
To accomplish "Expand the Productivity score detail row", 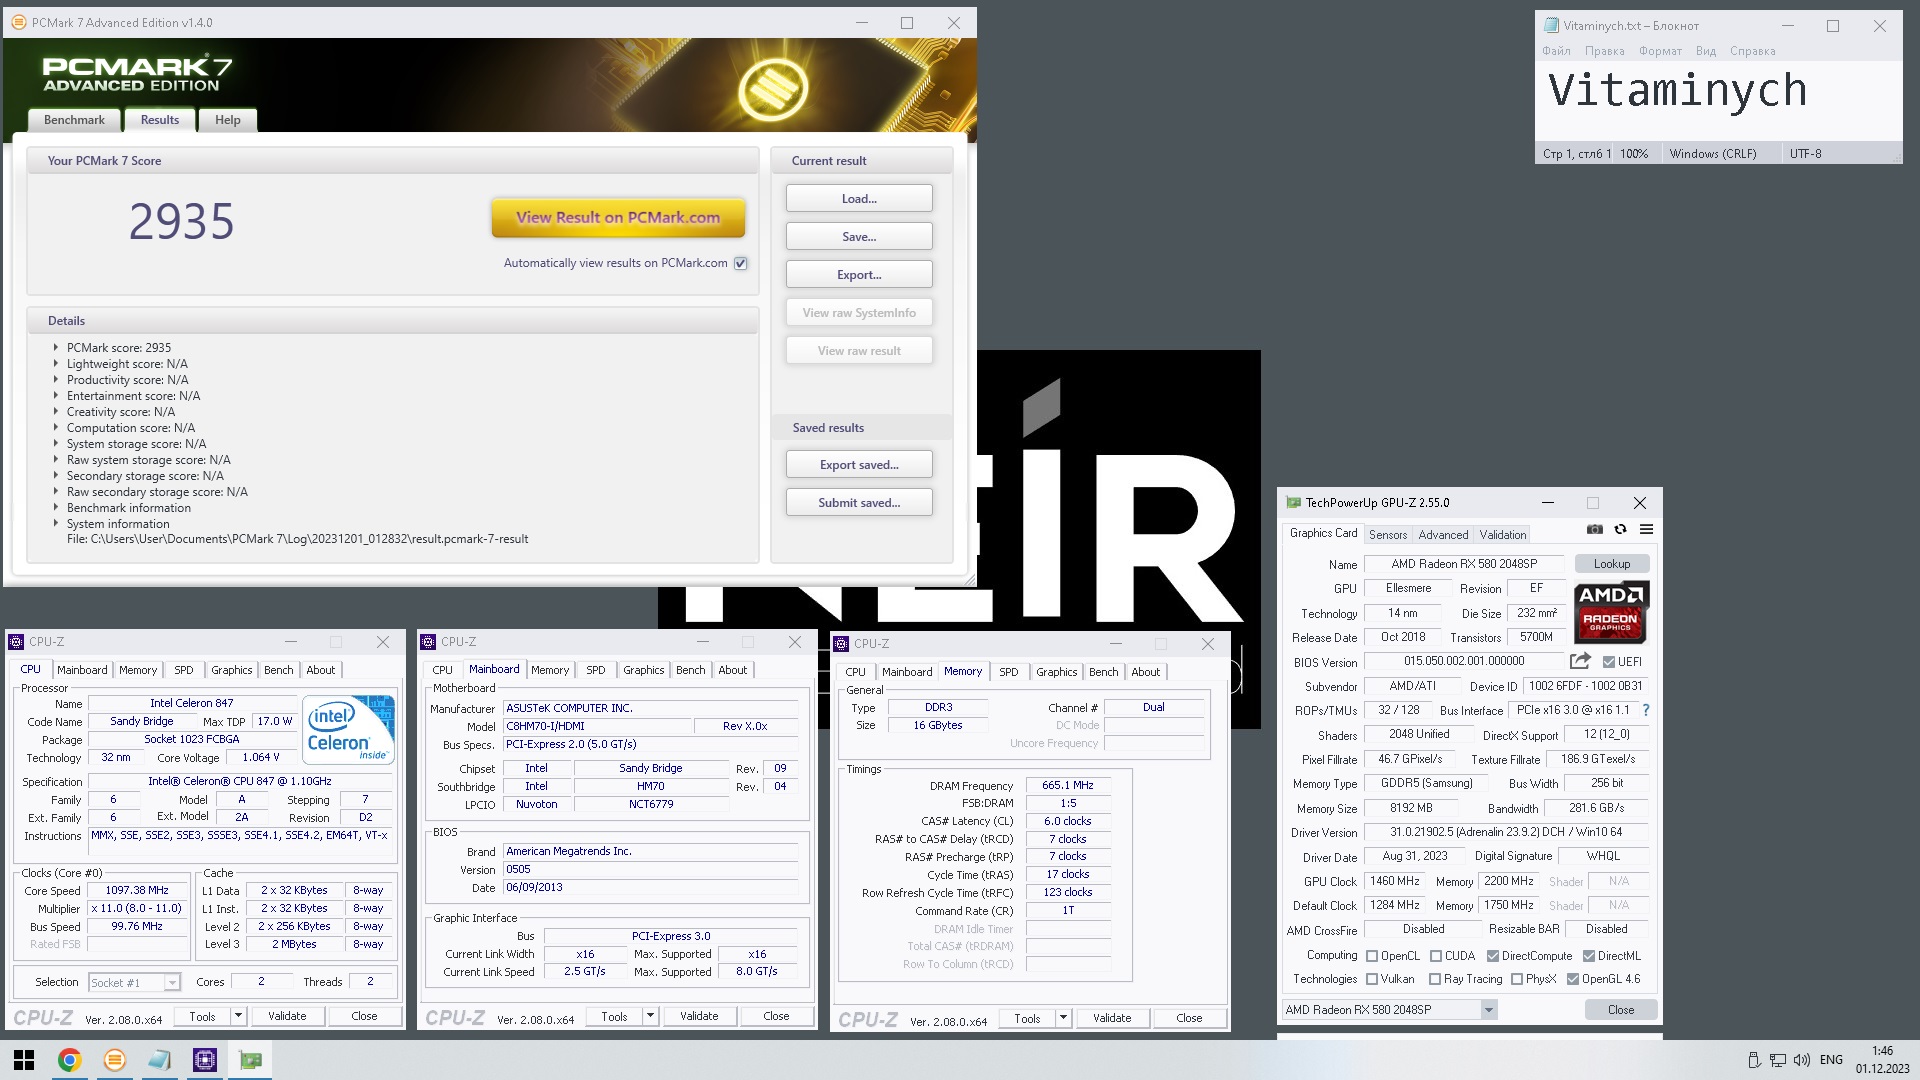I will [x=56, y=380].
